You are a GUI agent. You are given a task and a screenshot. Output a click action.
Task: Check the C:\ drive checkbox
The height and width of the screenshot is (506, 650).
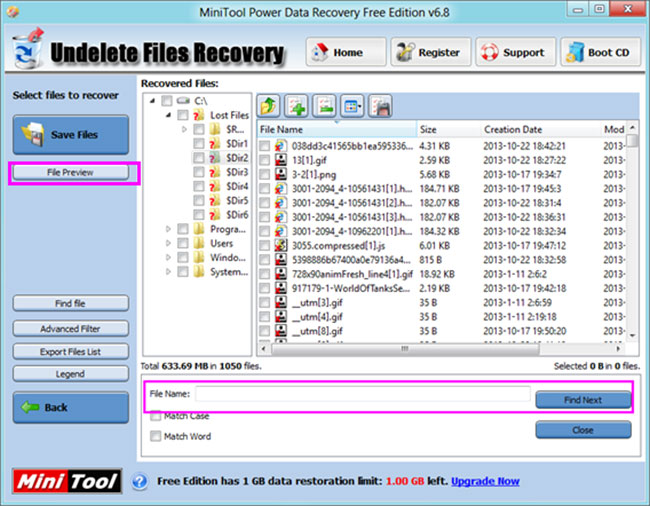(x=167, y=101)
